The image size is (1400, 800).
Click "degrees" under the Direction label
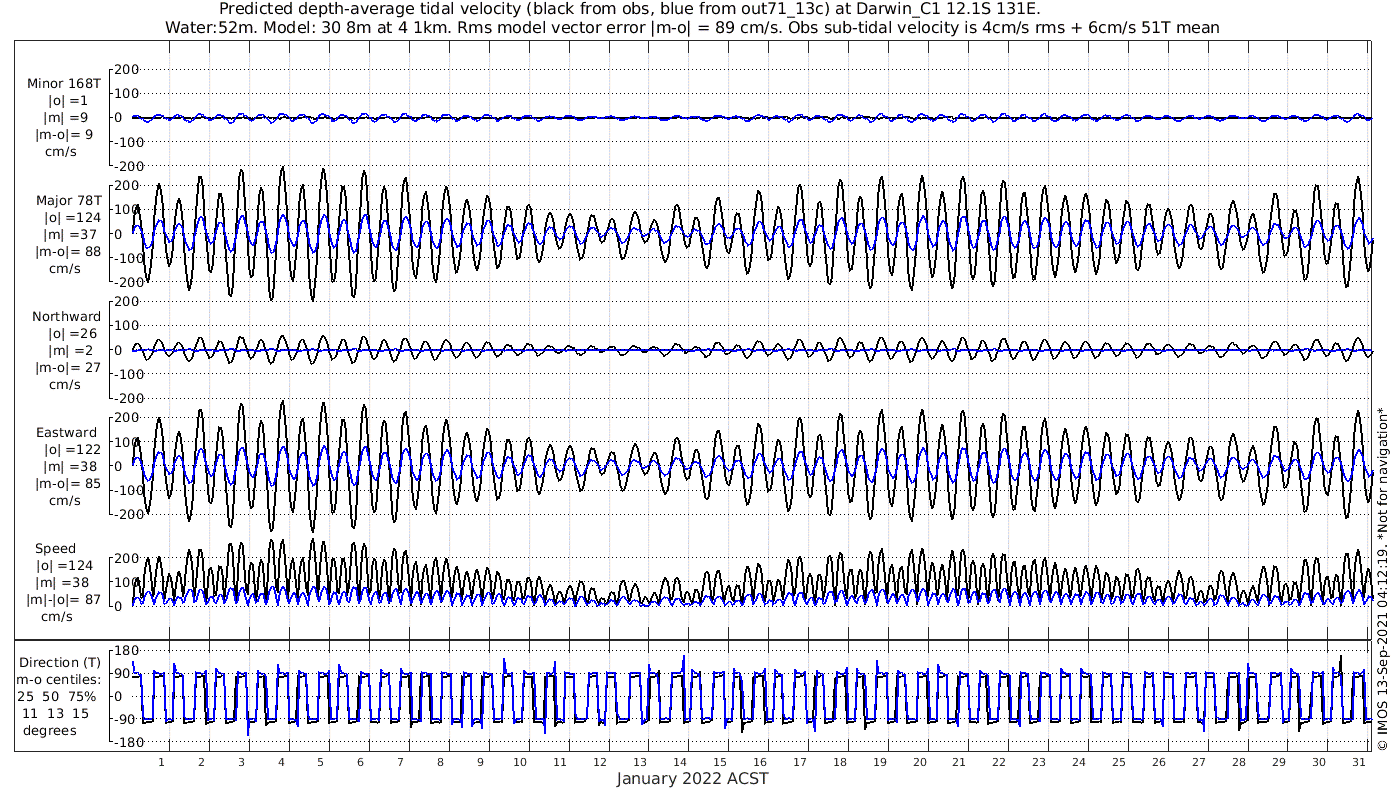pyautogui.click(x=50, y=731)
